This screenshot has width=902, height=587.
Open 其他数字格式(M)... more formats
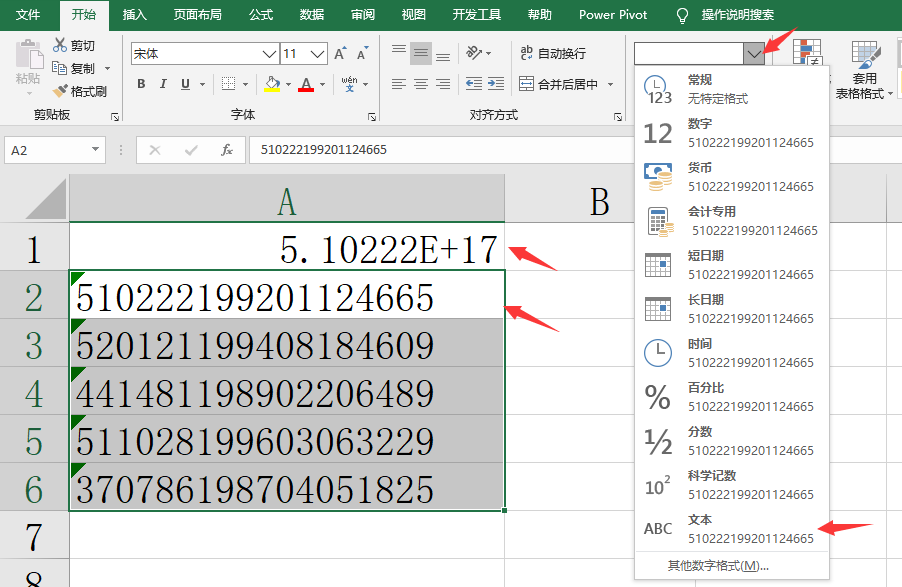click(x=718, y=566)
